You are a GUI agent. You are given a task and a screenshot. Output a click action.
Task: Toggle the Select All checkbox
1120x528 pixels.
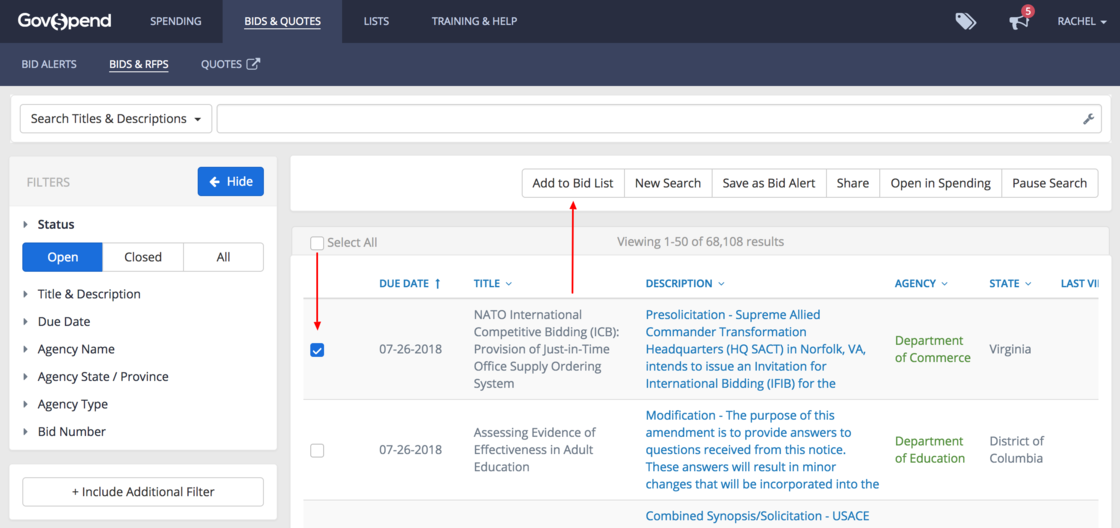click(317, 243)
